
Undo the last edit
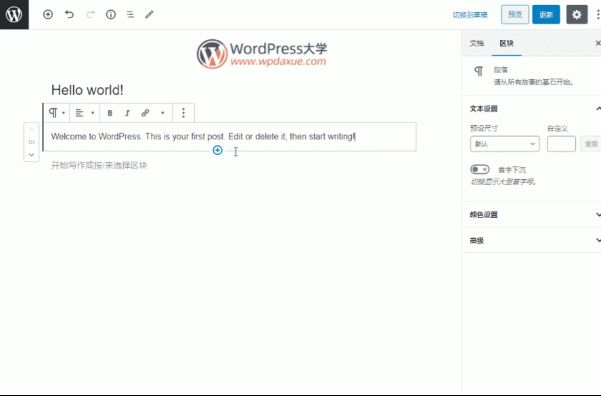point(69,15)
